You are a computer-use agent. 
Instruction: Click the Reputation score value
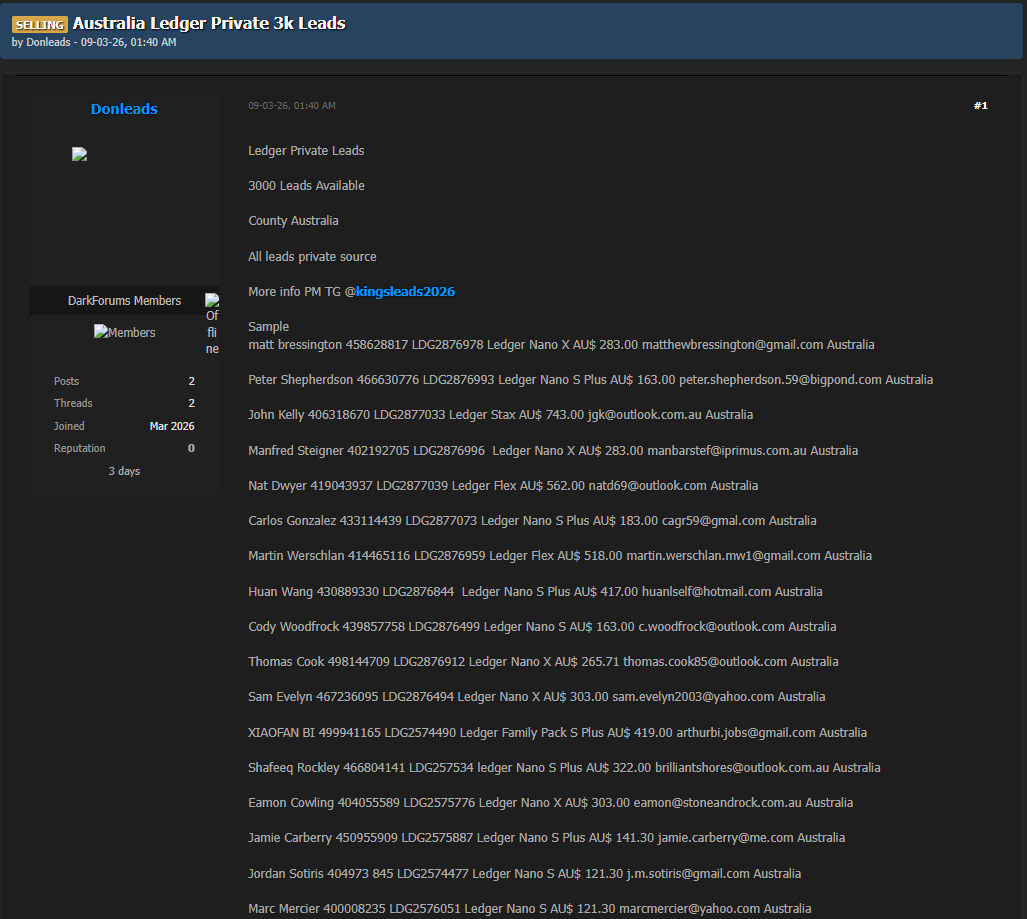tap(191, 448)
